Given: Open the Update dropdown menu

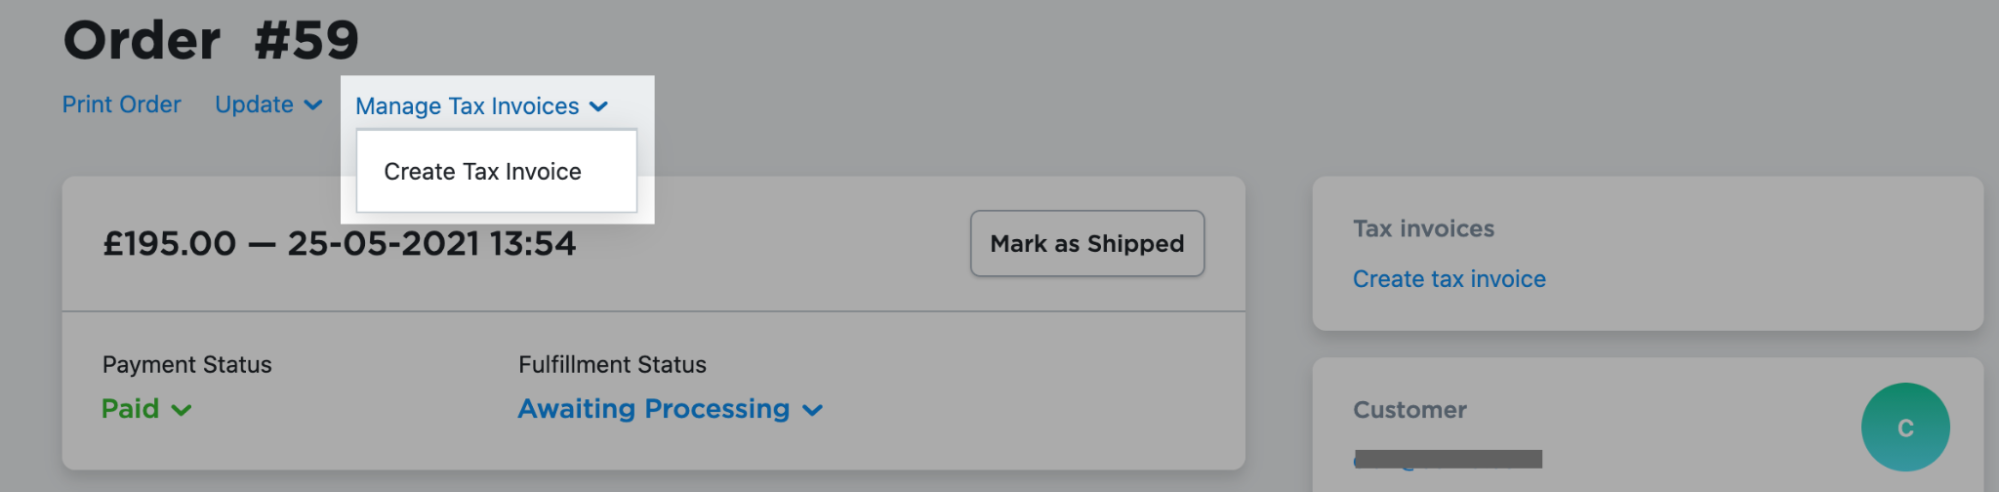Looking at the screenshot, I should 268,105.
